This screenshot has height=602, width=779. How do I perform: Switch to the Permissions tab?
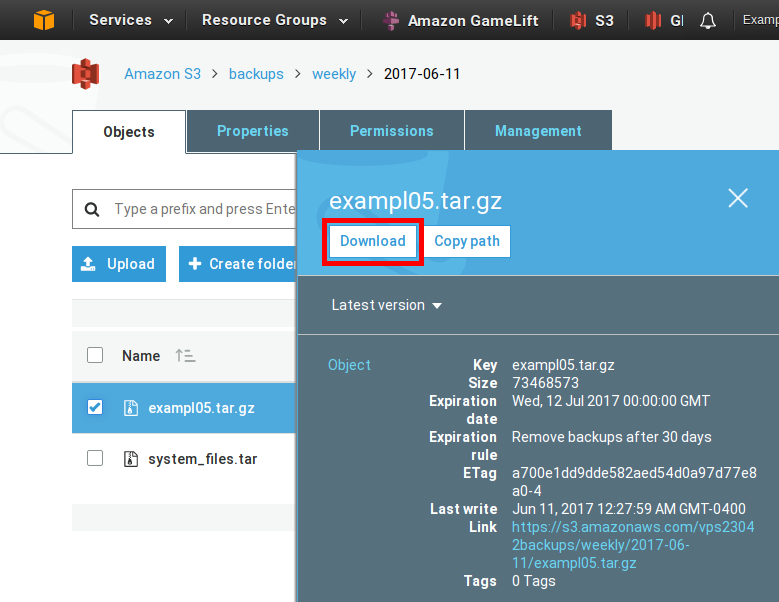coord(391,131)
